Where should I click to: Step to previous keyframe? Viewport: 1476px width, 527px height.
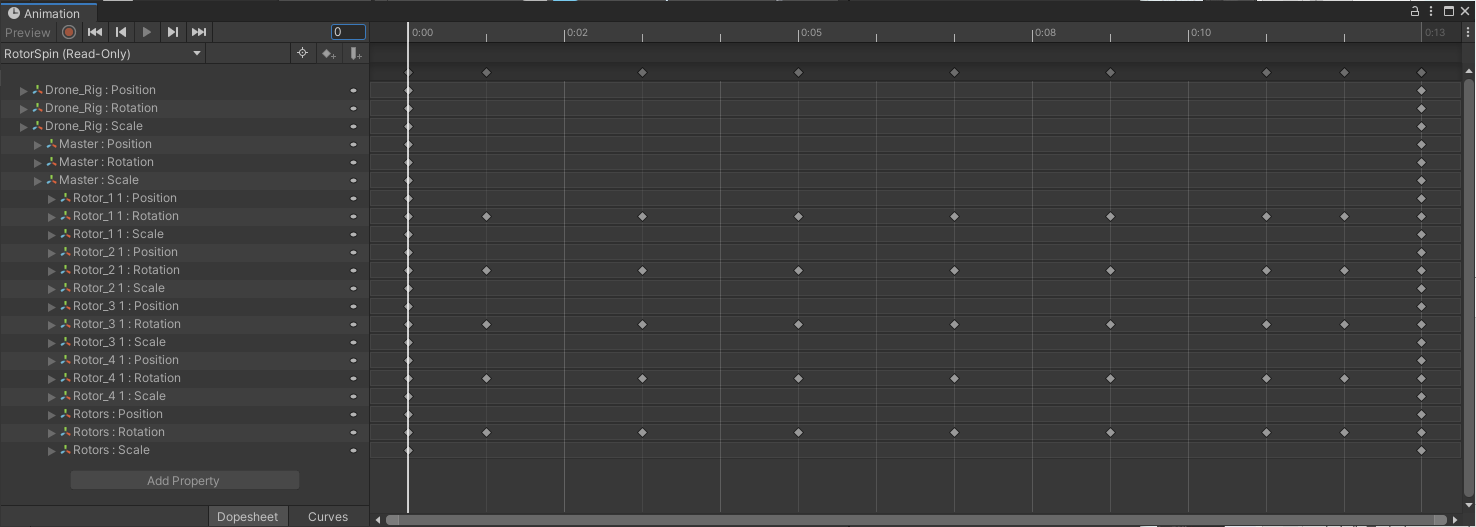pos(121,32)
